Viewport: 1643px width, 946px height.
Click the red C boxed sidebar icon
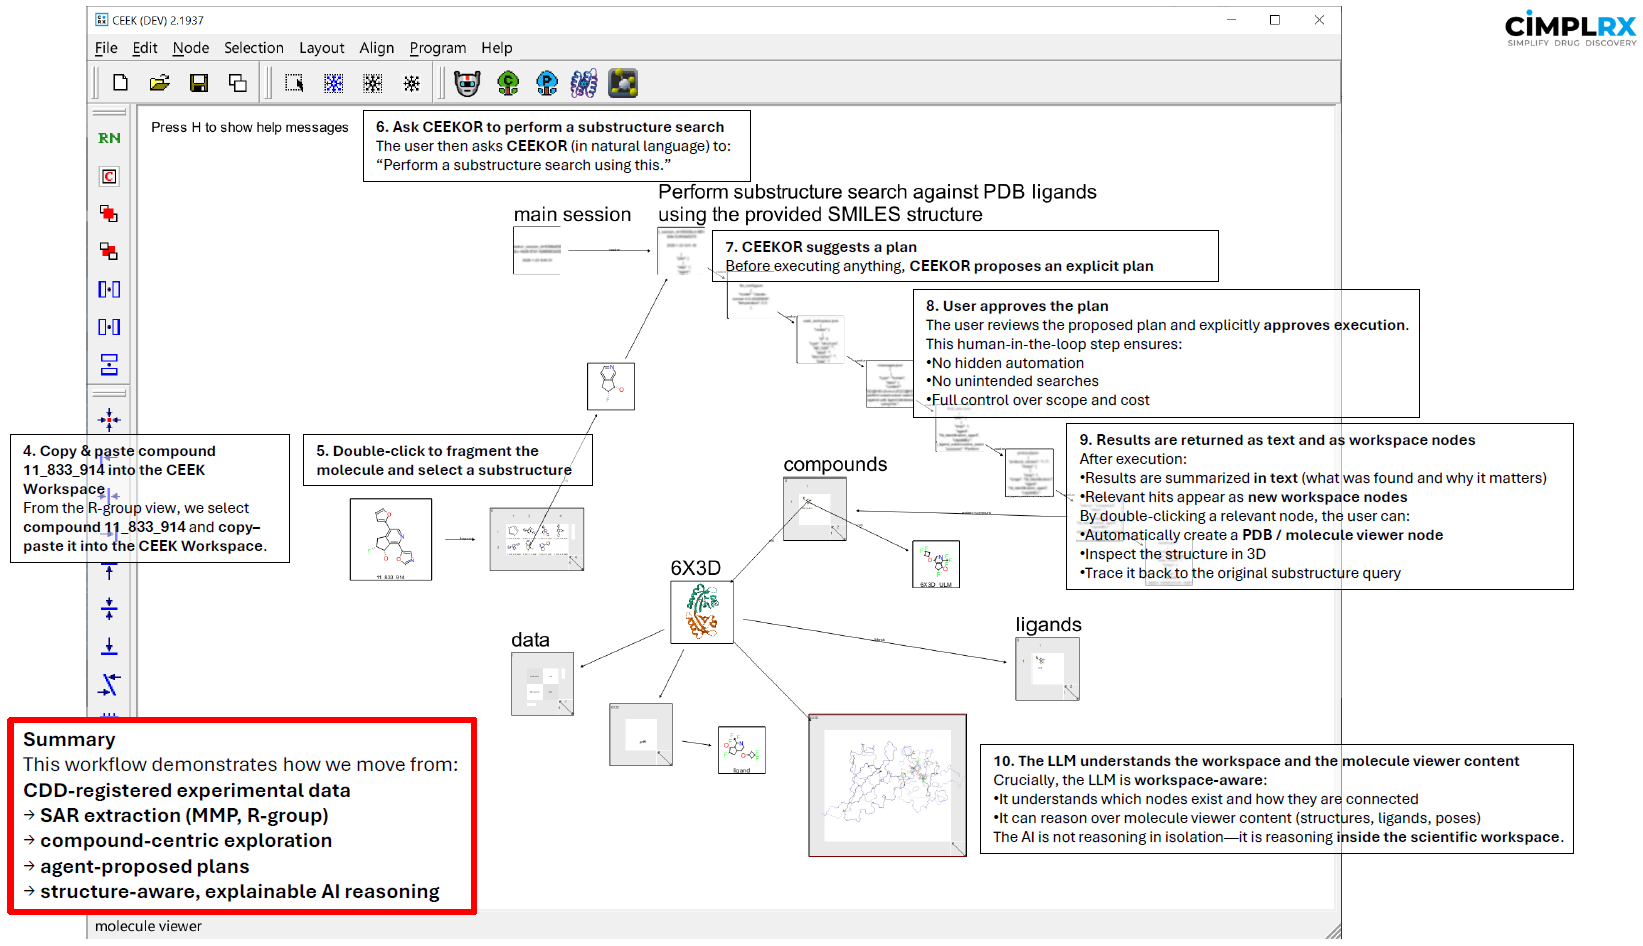pyautogui.click(x=109, y=176)
